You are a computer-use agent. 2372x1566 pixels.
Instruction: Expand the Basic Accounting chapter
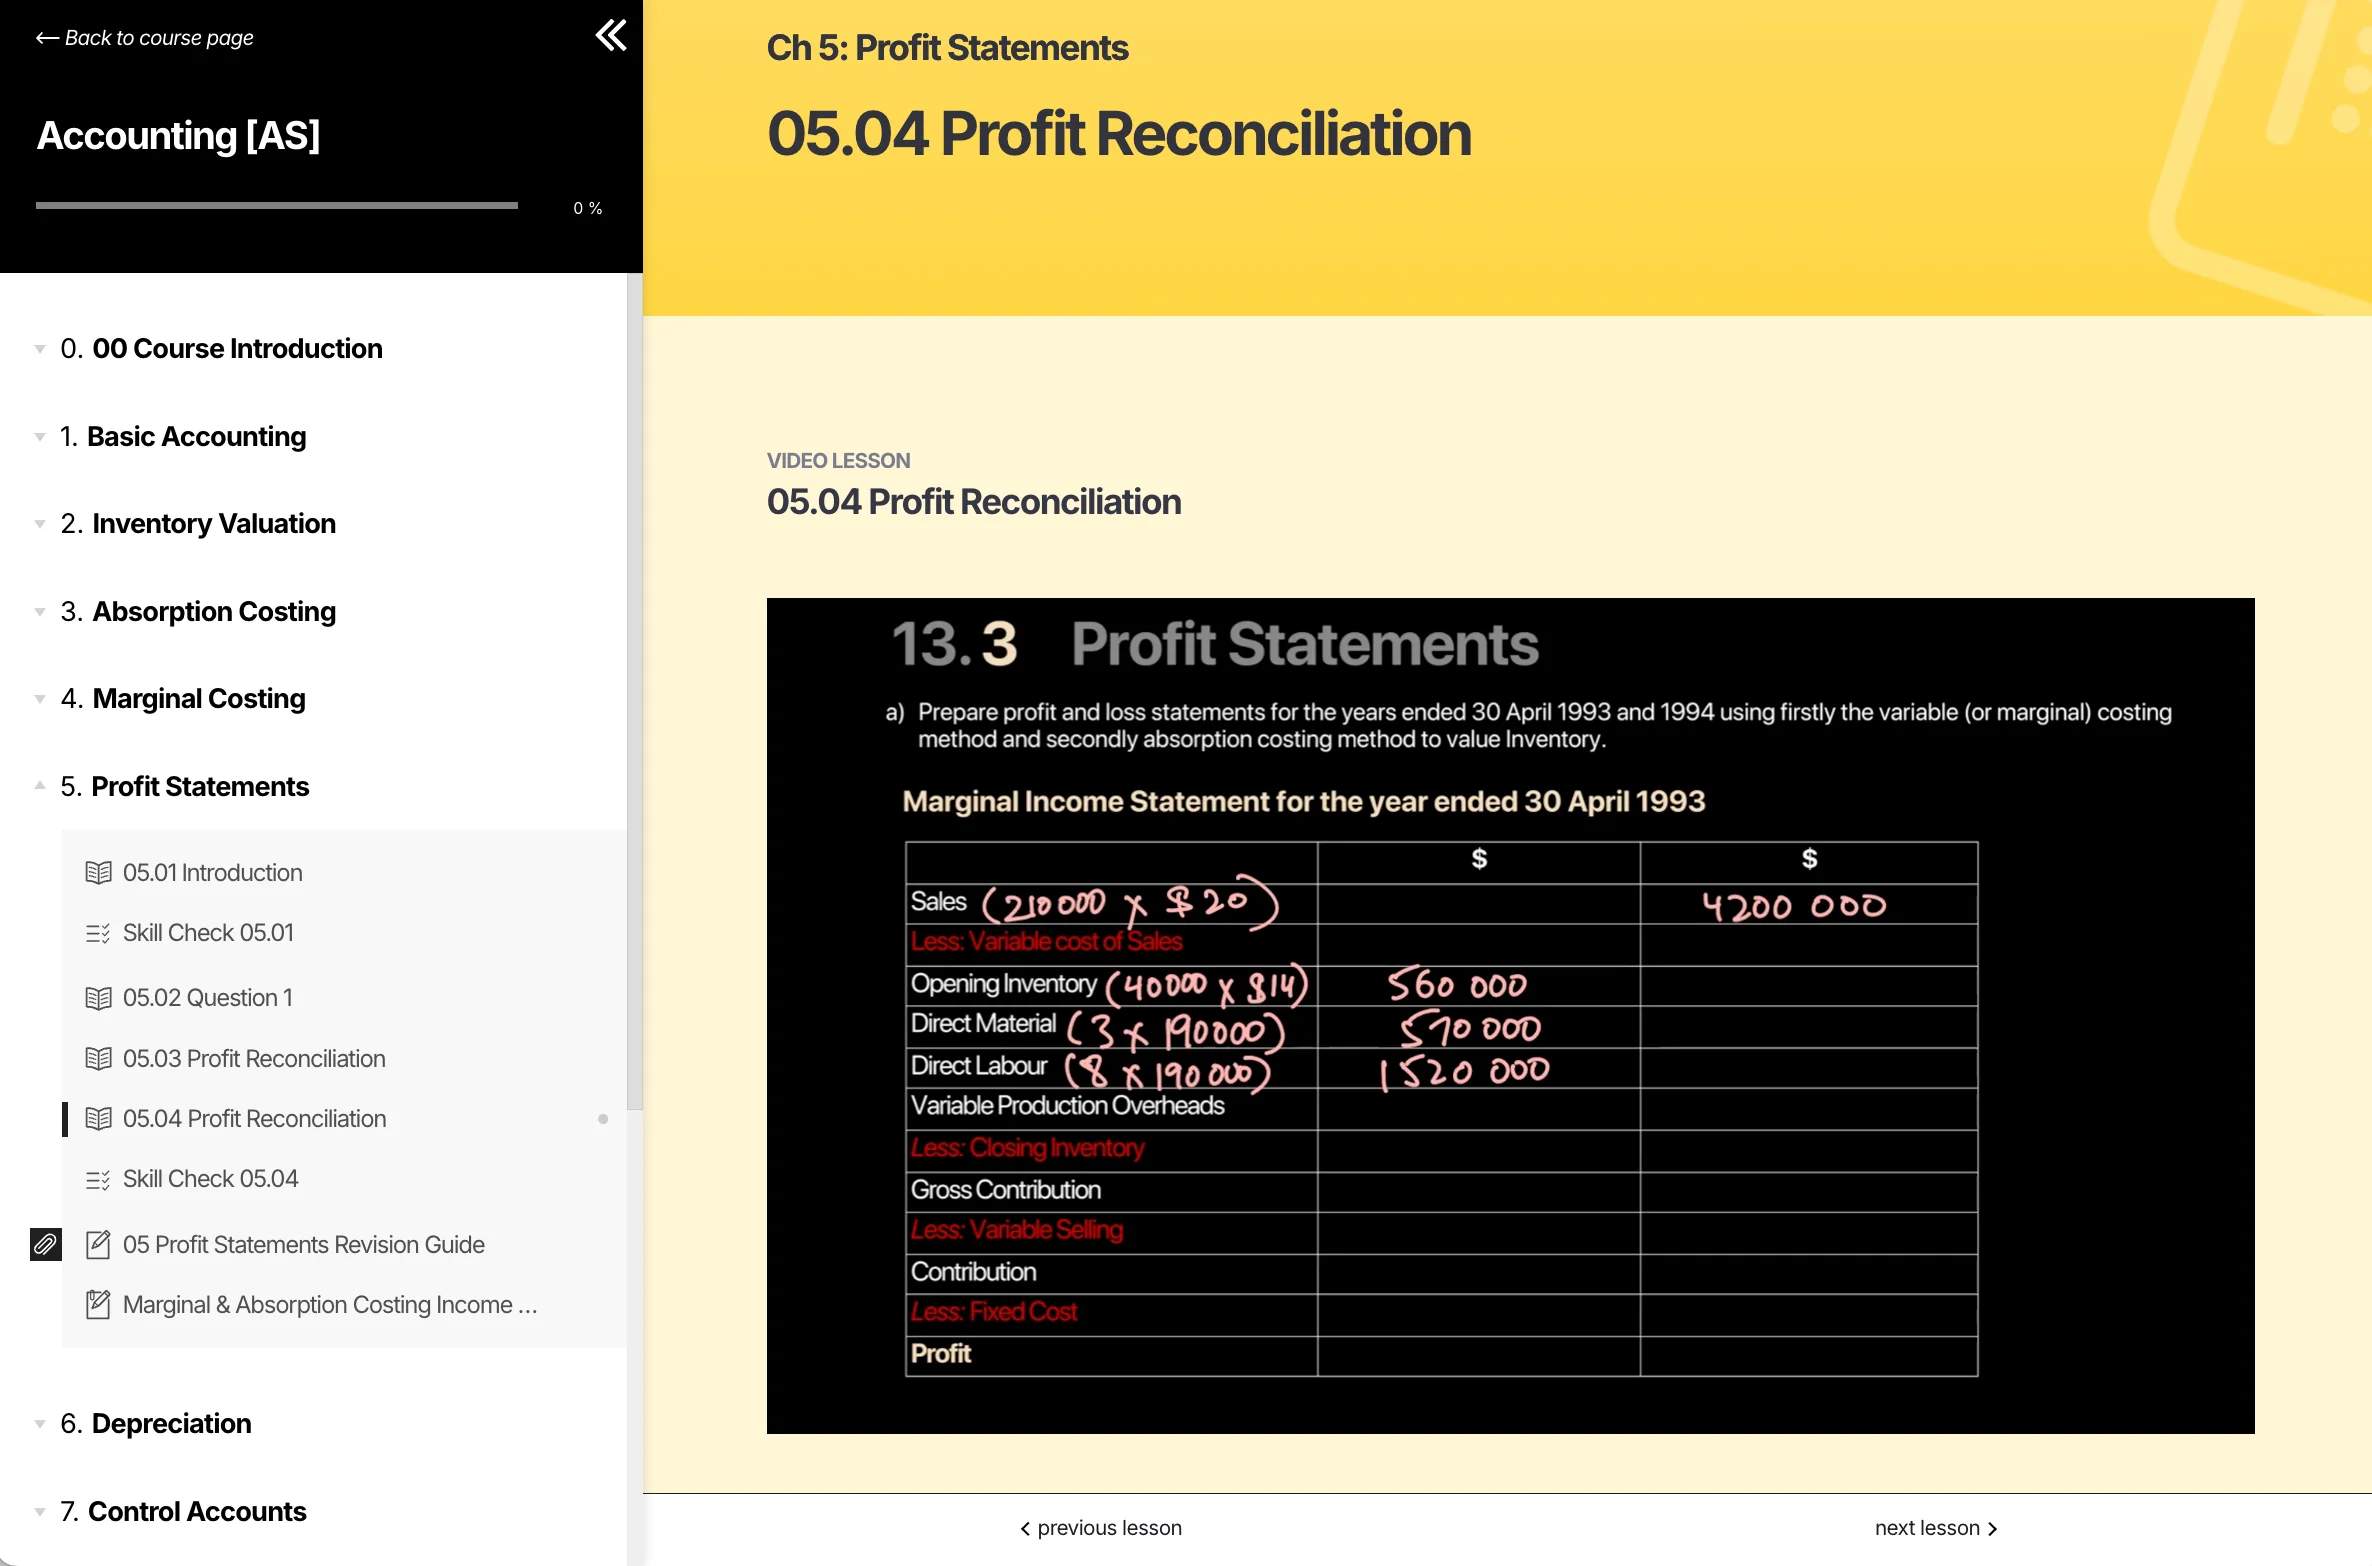coord(40,437)
